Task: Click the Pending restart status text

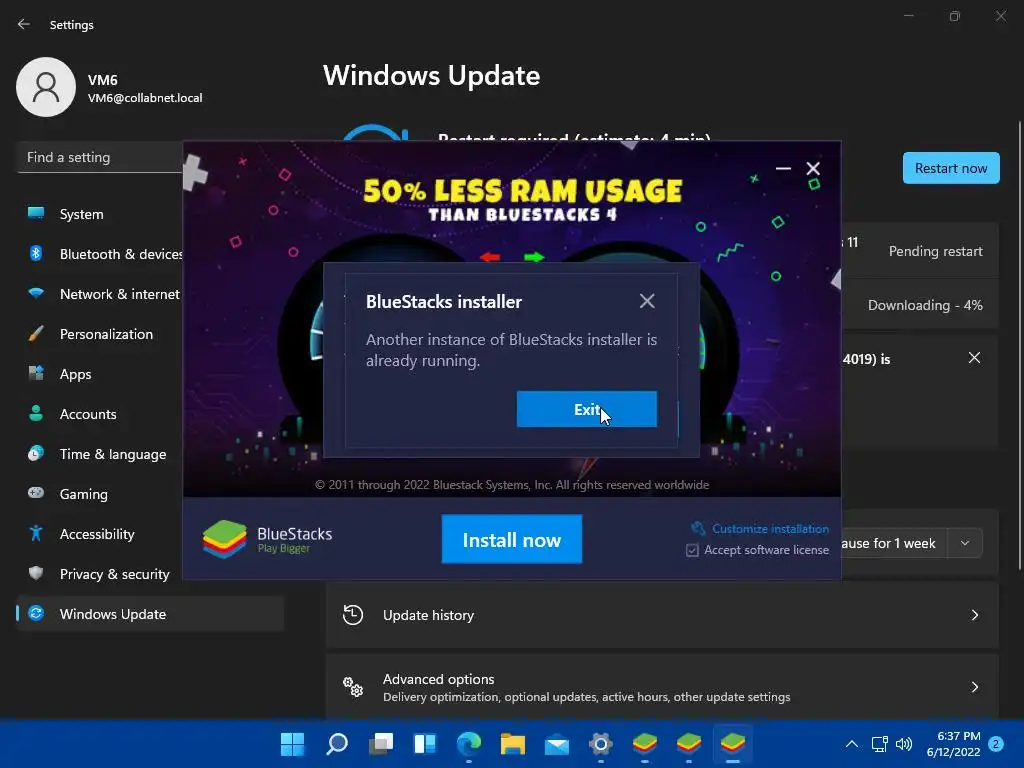Action: [935, 251]
